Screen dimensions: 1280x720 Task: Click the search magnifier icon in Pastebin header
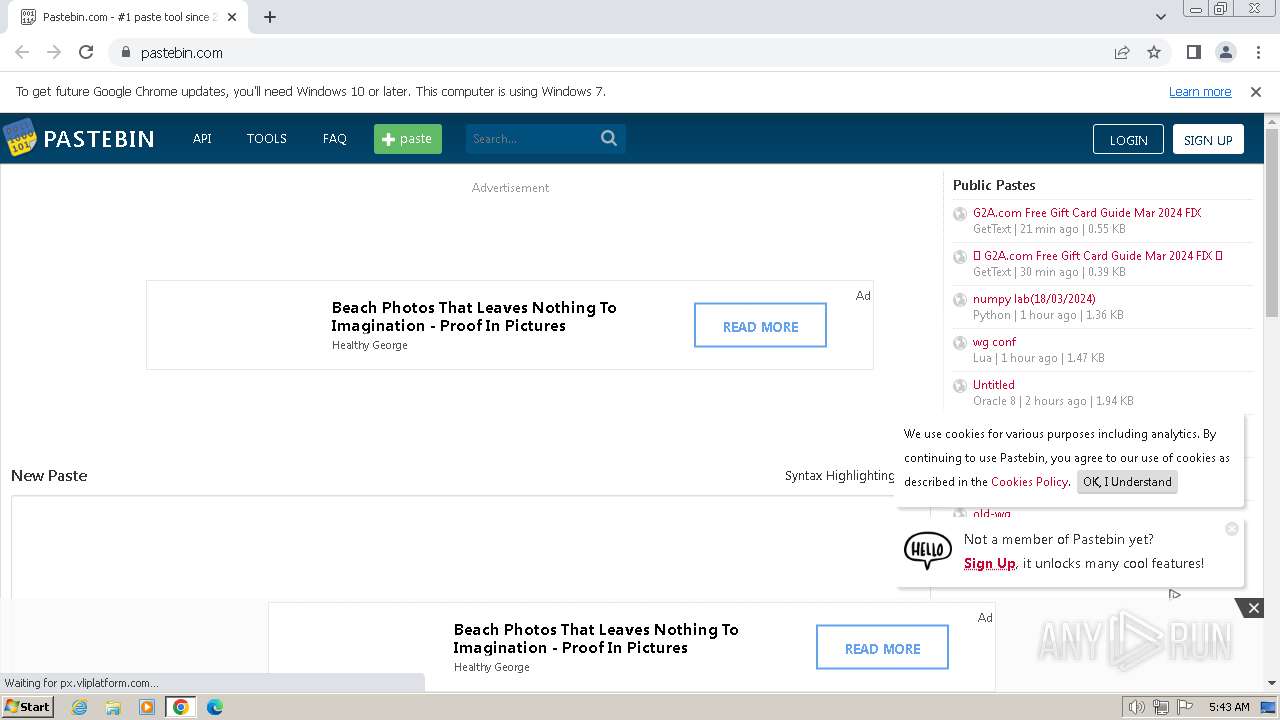609,138
